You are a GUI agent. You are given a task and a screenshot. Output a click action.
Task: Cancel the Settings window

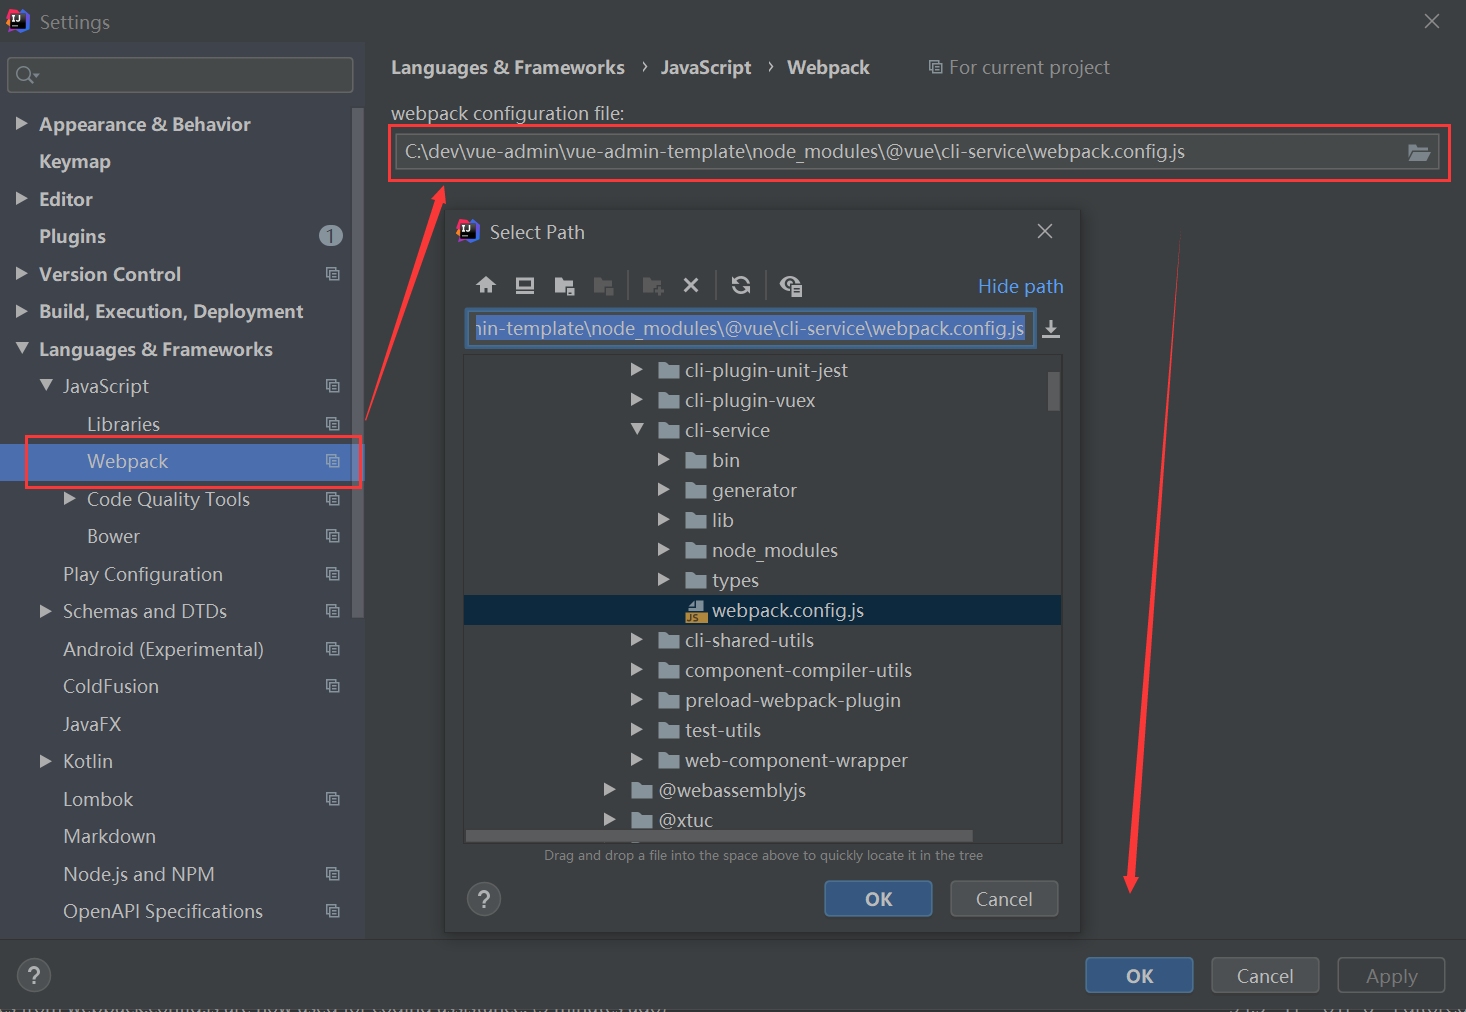point(1265,976)
